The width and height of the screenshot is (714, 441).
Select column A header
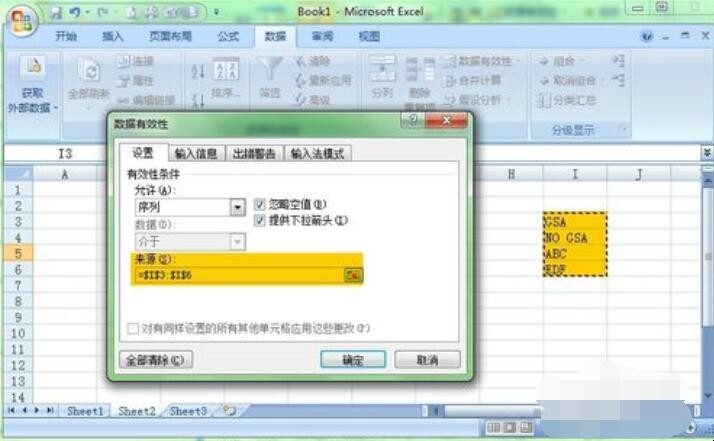(x=65, y=174)
